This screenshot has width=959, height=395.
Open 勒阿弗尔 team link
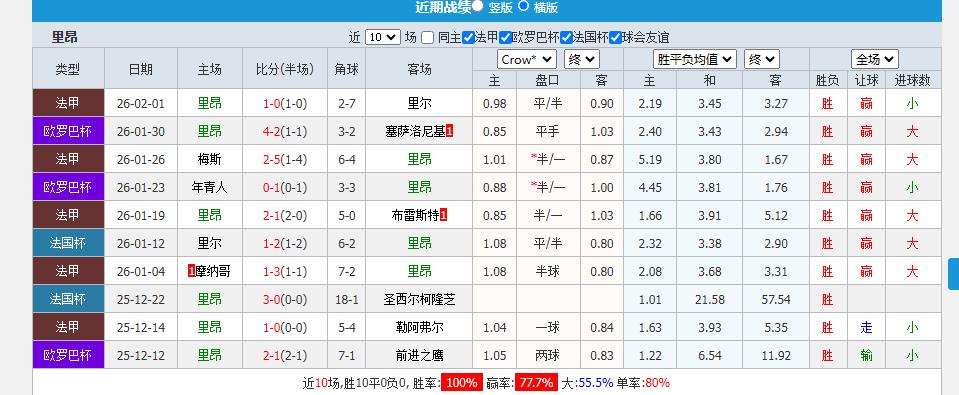(x=419, y=328)
